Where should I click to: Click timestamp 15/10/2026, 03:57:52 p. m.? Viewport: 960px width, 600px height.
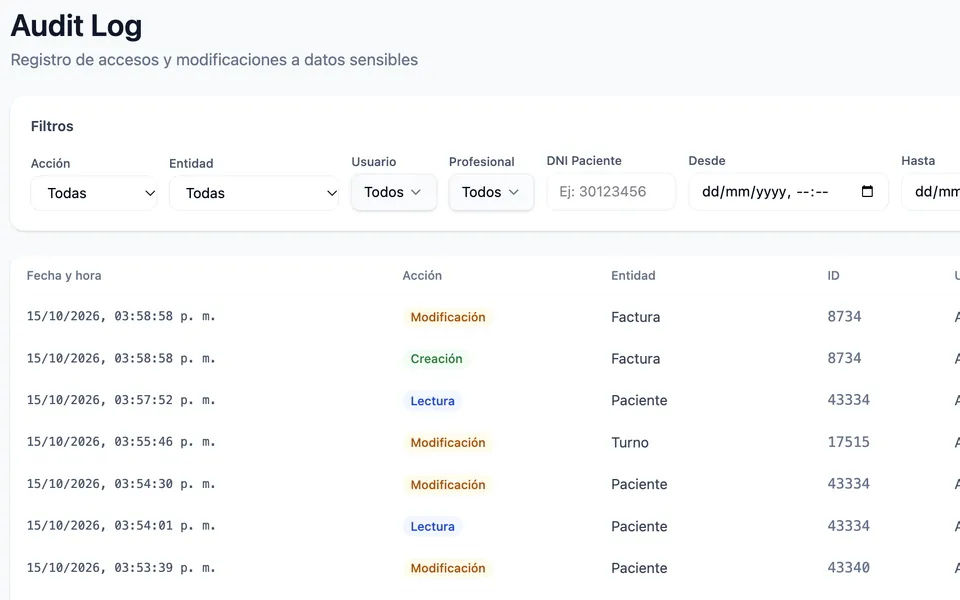pos(121,400)
